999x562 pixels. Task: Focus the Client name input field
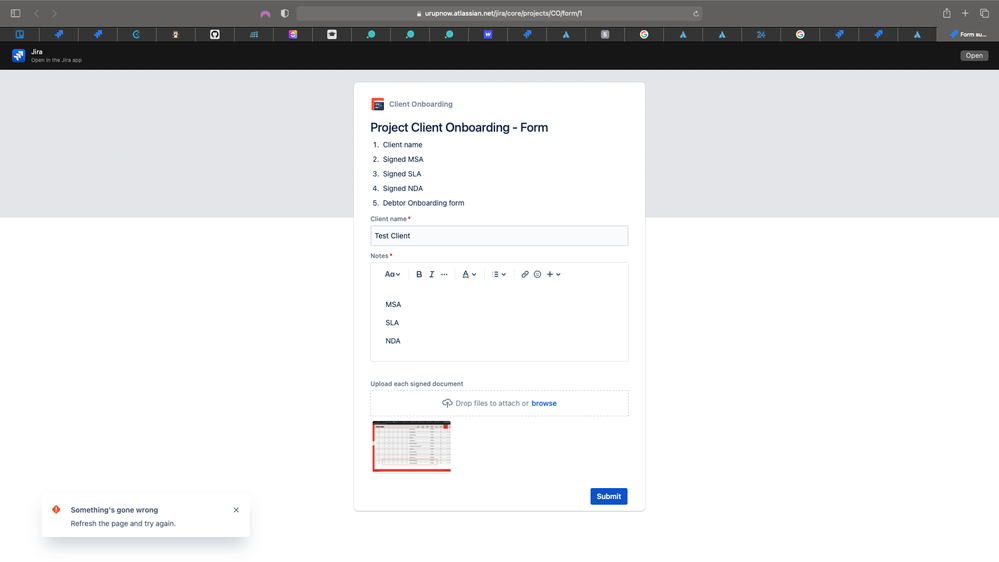(x=500, y=236)
